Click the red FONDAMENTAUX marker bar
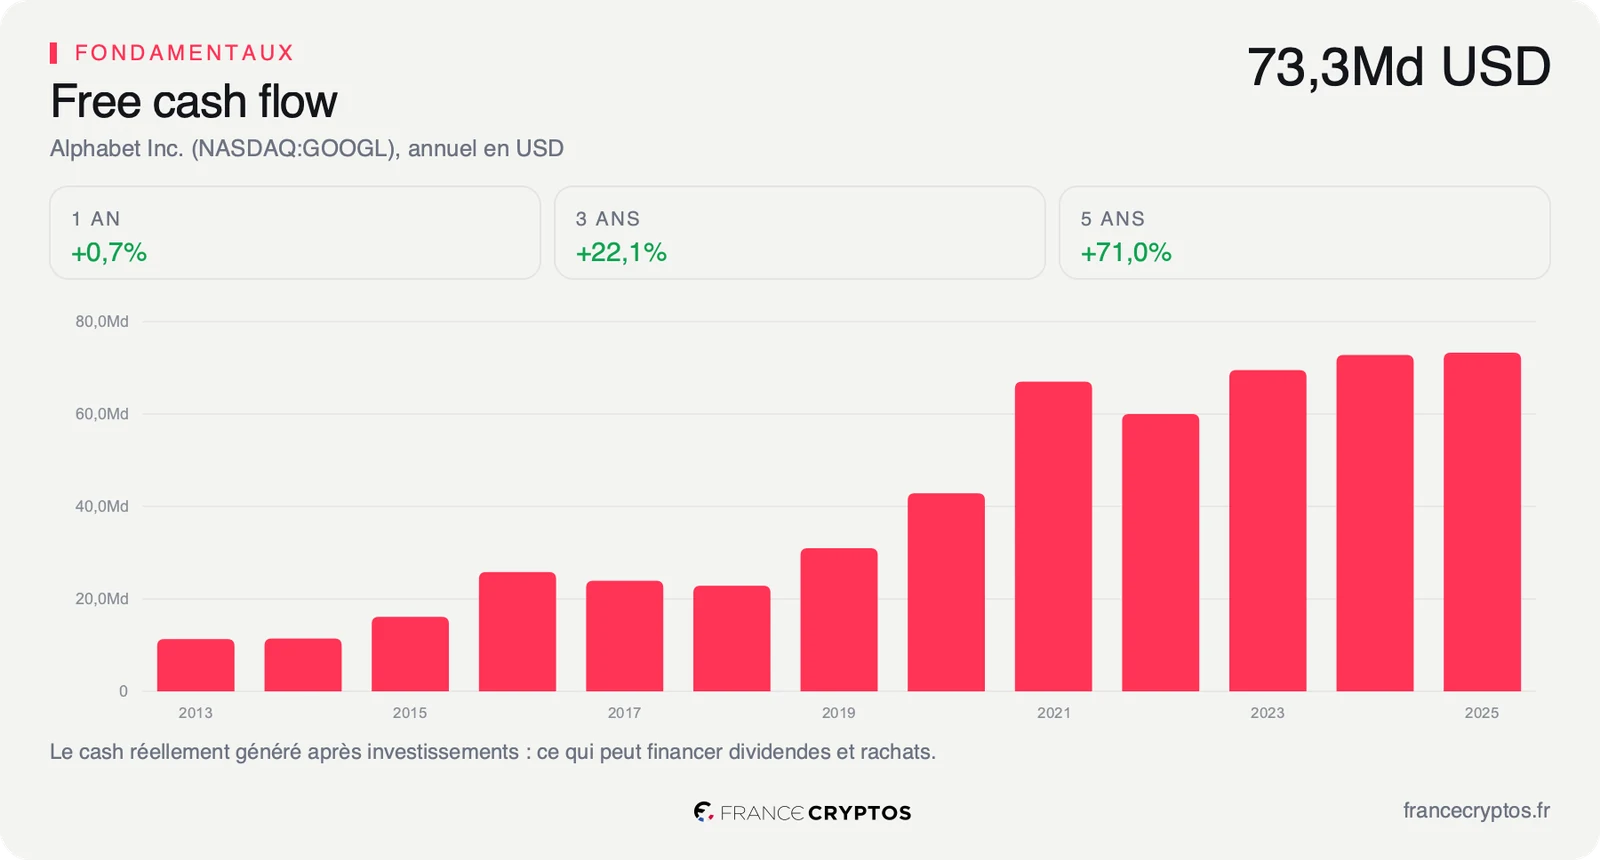This screenshot has height=860, width=1600. tap(53, 53)
